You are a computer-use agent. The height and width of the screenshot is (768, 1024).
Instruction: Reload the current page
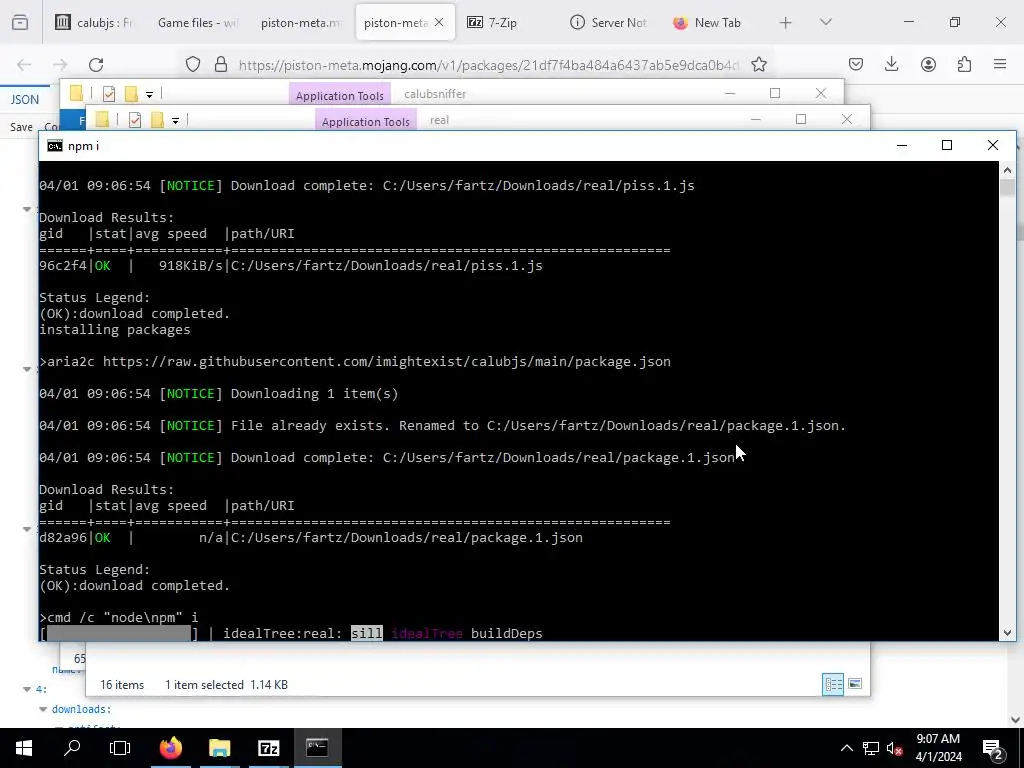96,64
